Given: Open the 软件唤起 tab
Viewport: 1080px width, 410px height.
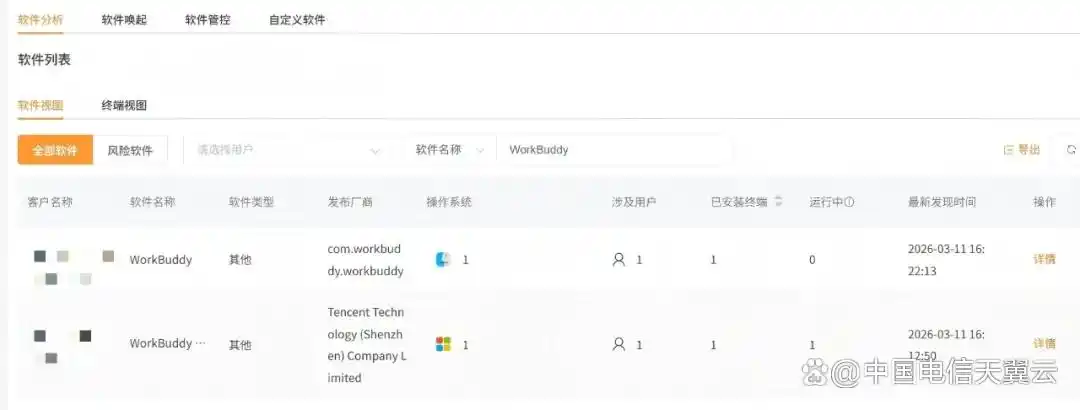Looking at the screenshot, I should coord(124,20).
